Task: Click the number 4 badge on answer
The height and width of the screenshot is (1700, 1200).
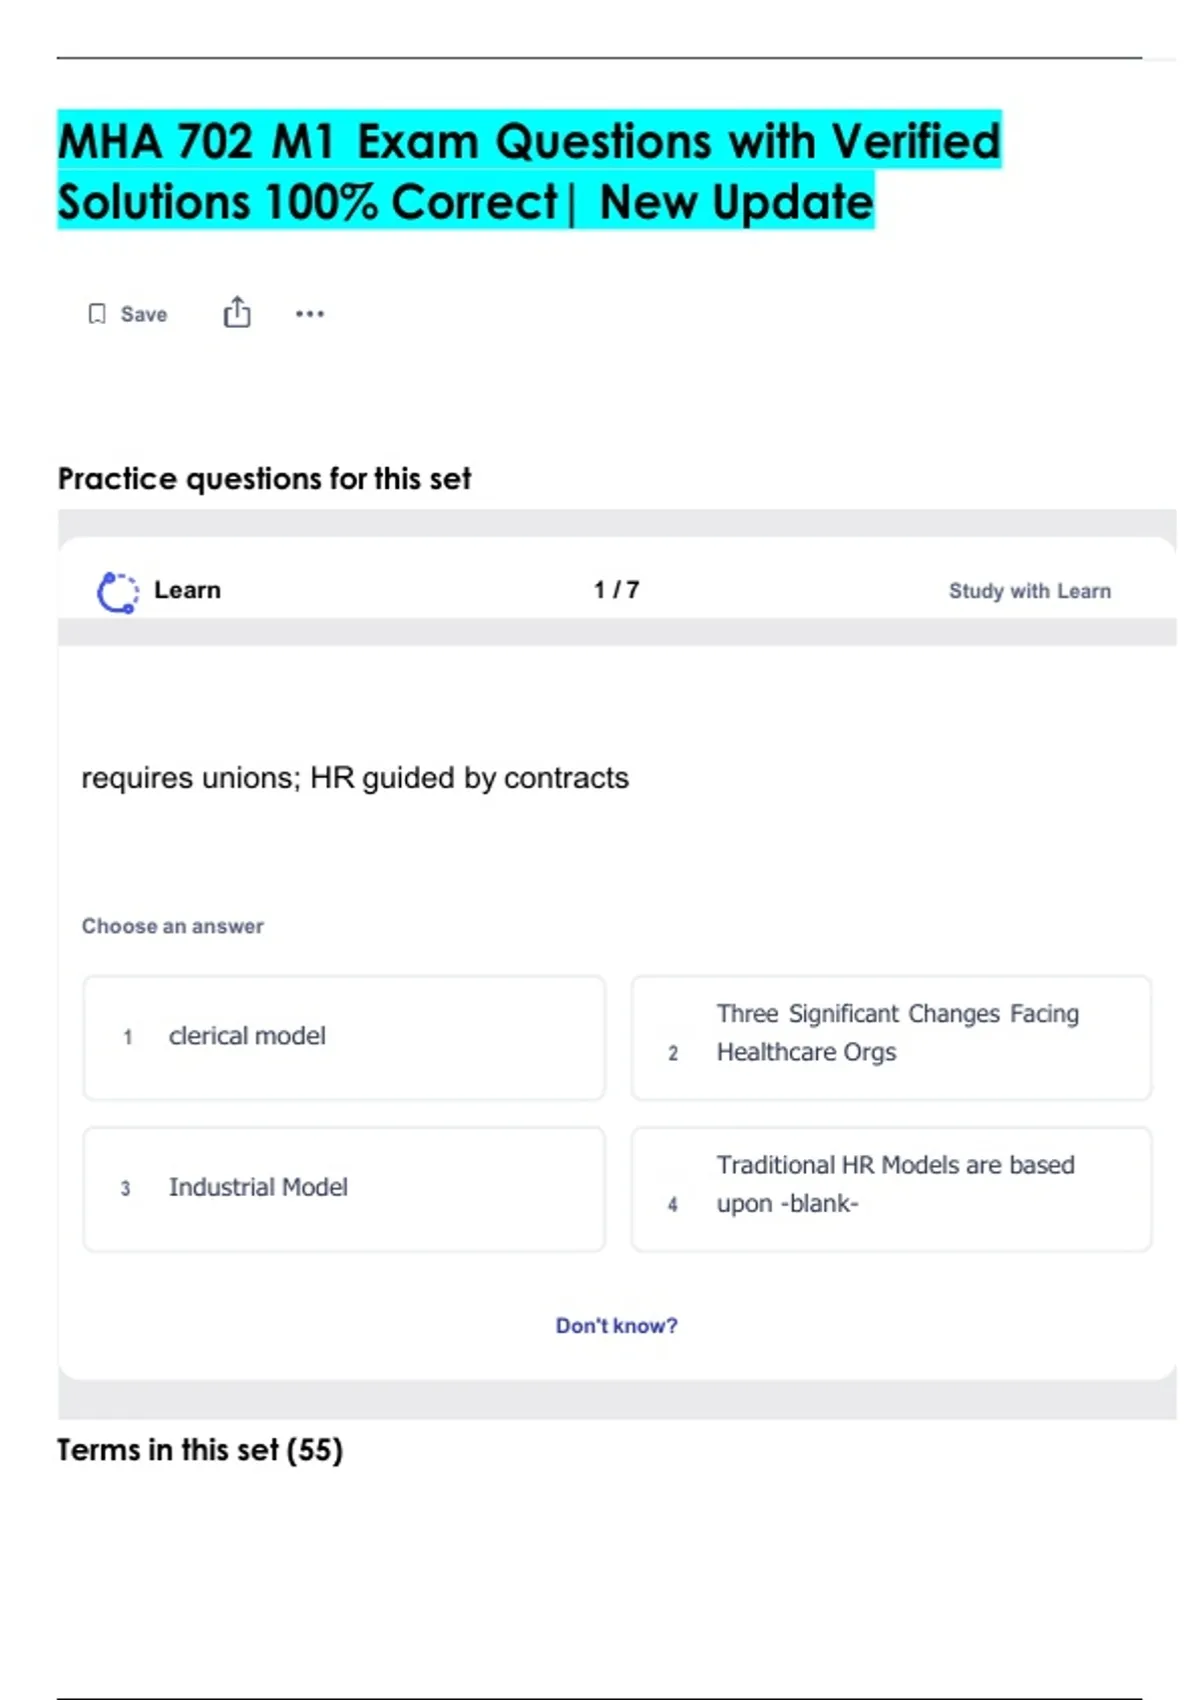Action: [673, 1204]
